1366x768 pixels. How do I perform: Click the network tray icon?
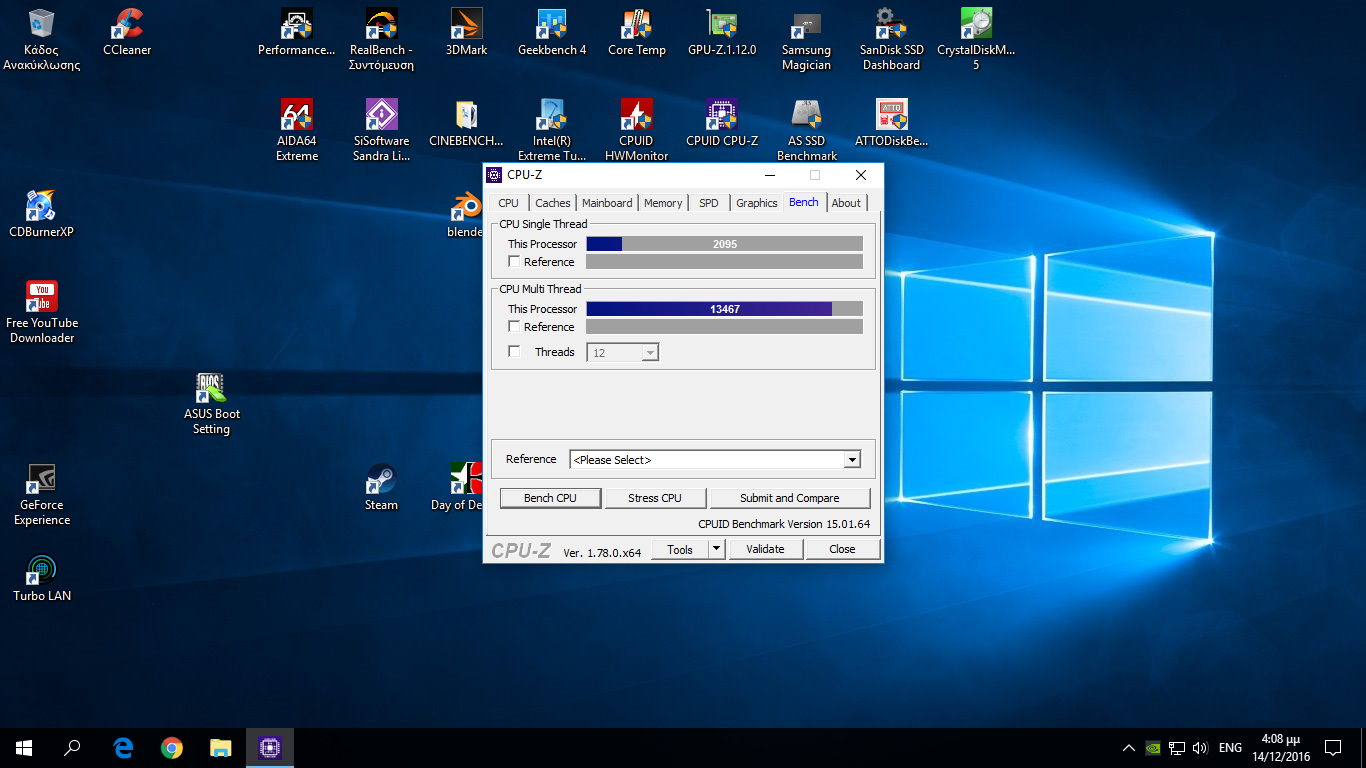pyautogui.click(x=1177, y=747)
